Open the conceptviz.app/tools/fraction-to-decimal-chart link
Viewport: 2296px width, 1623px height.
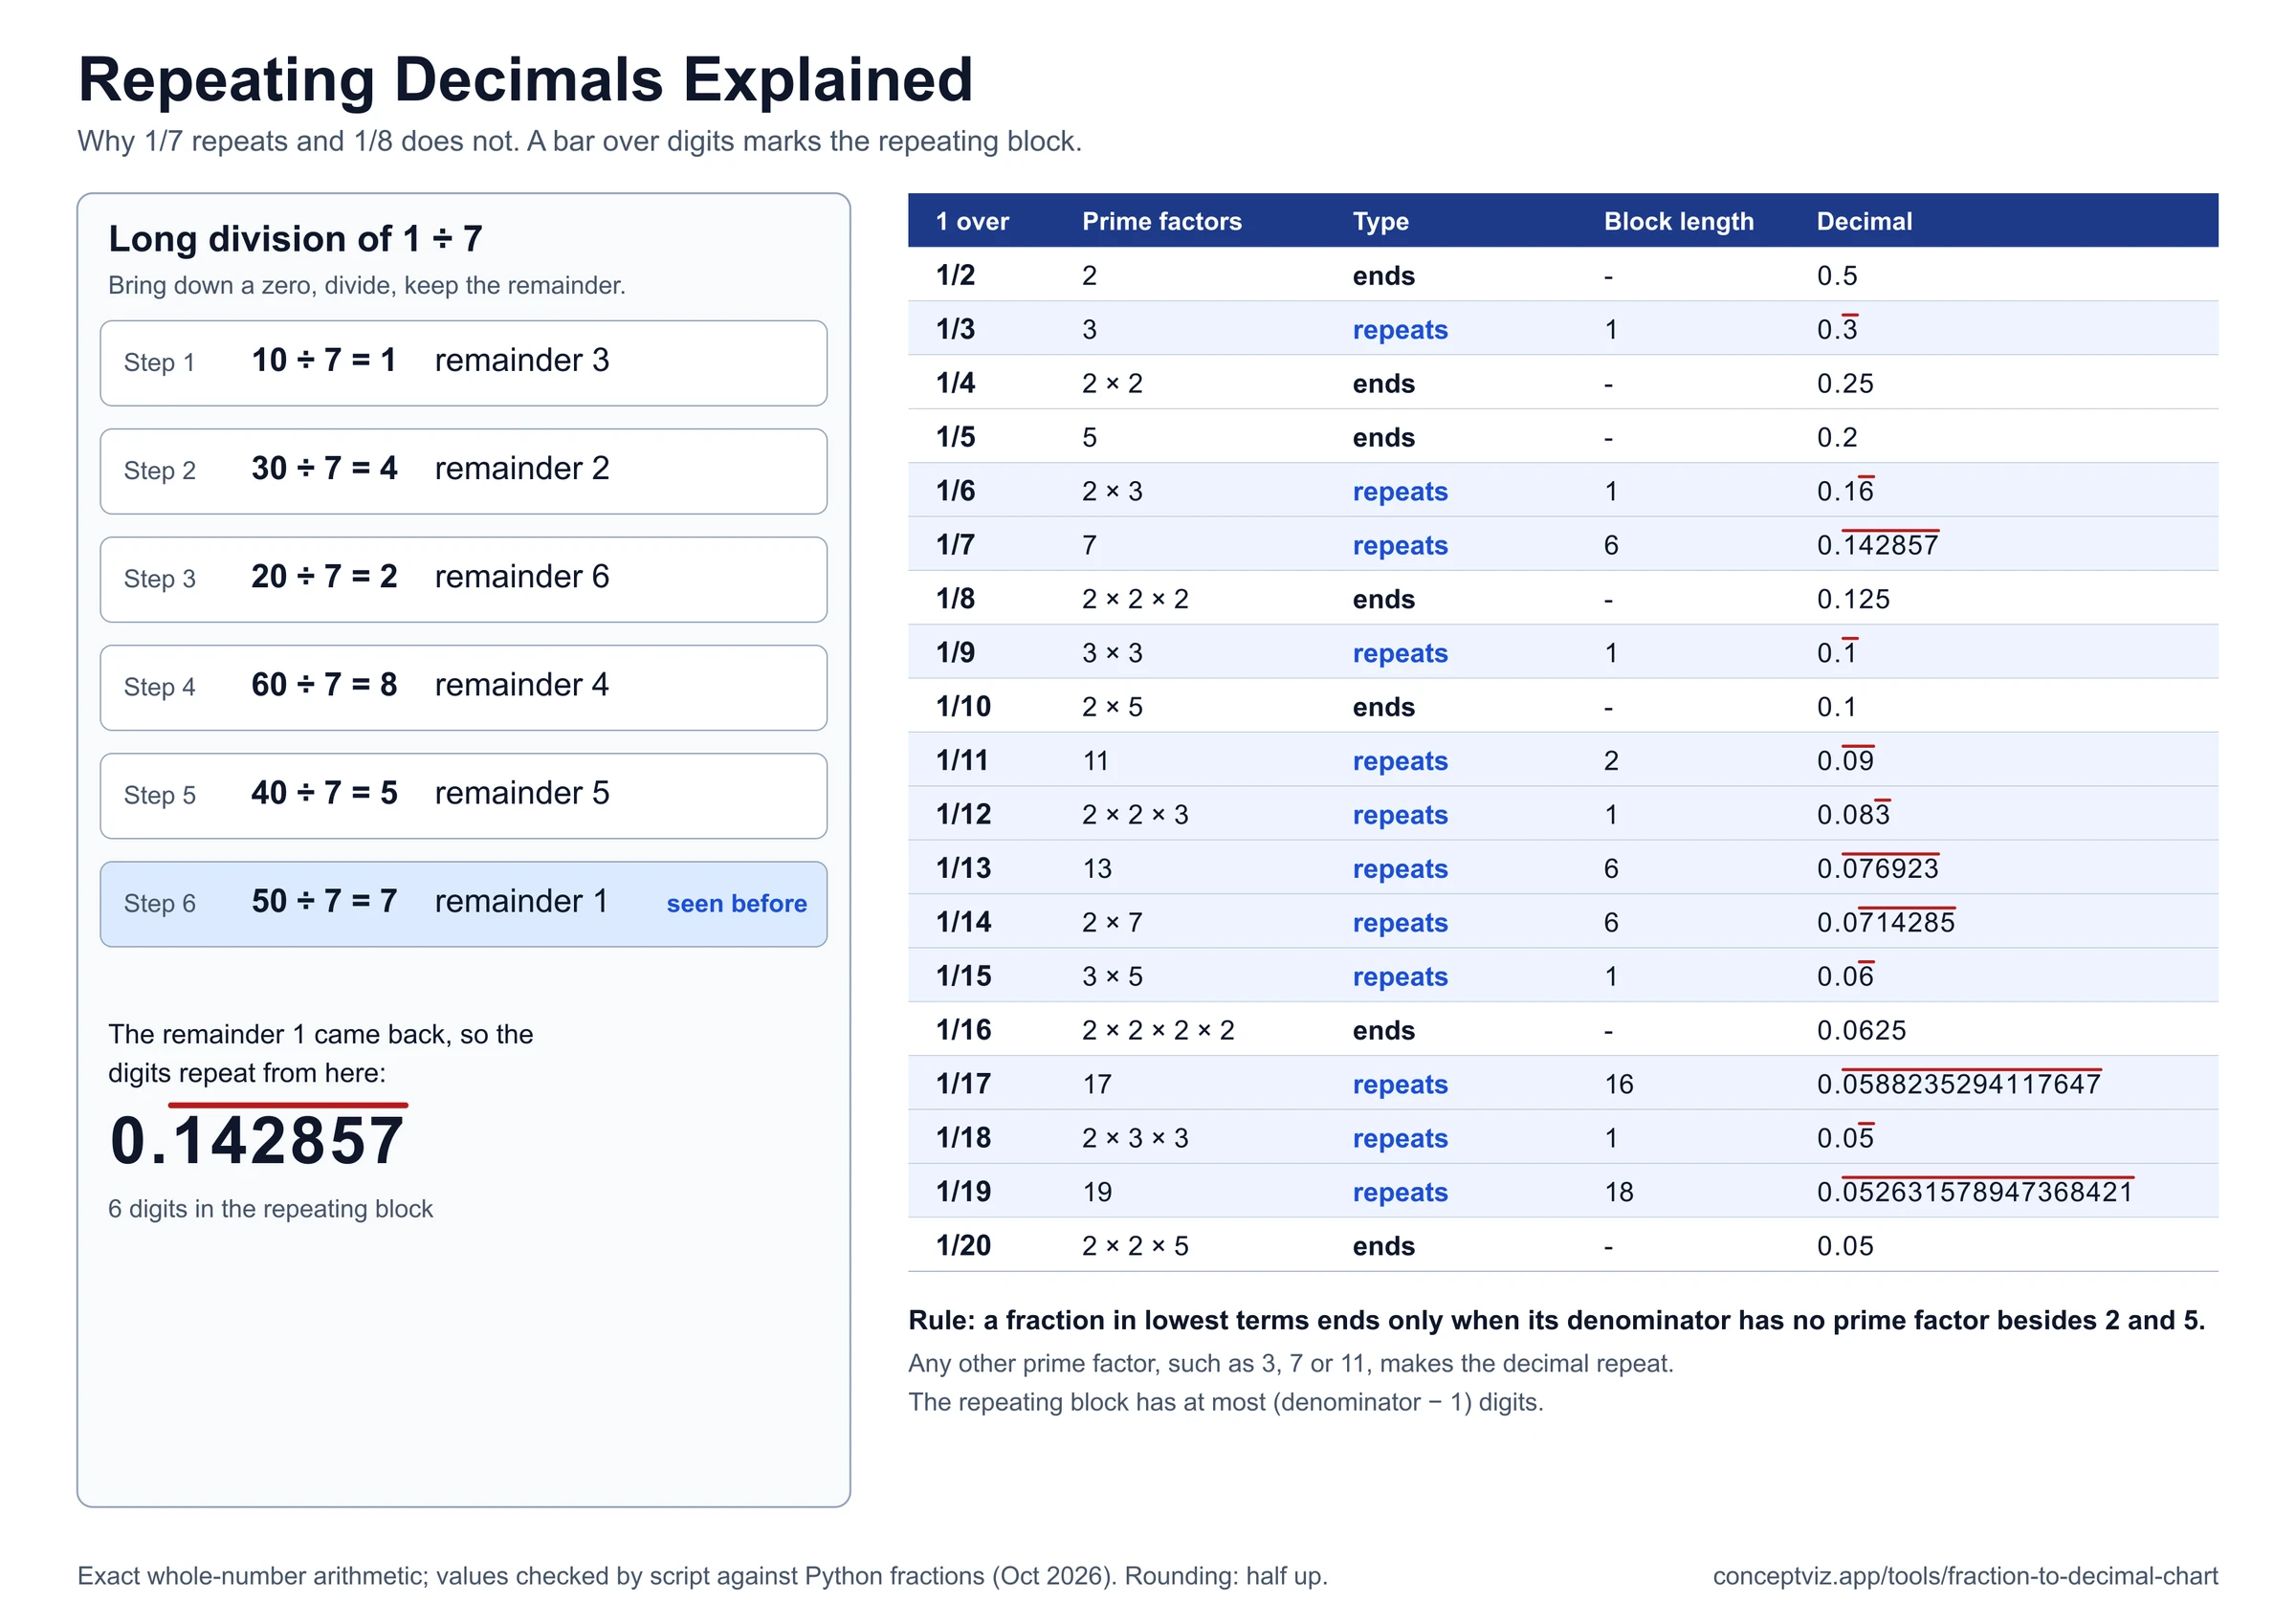pos(1964,1576)
